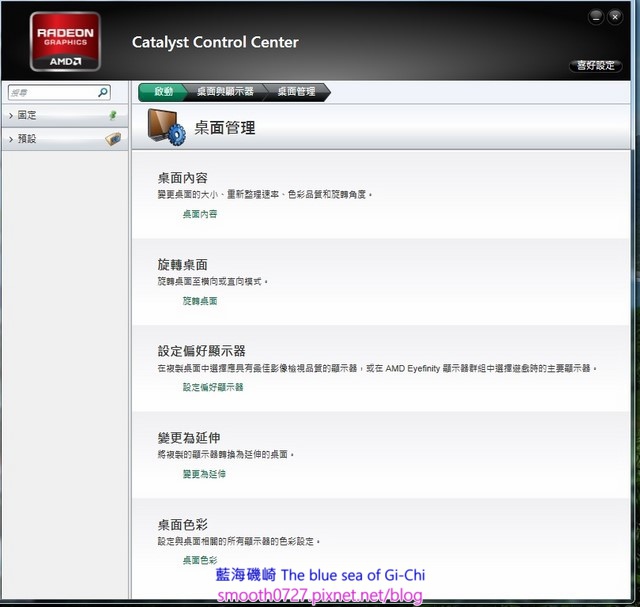Click the 變更為延伸 section heading

[x=189, y=438]
